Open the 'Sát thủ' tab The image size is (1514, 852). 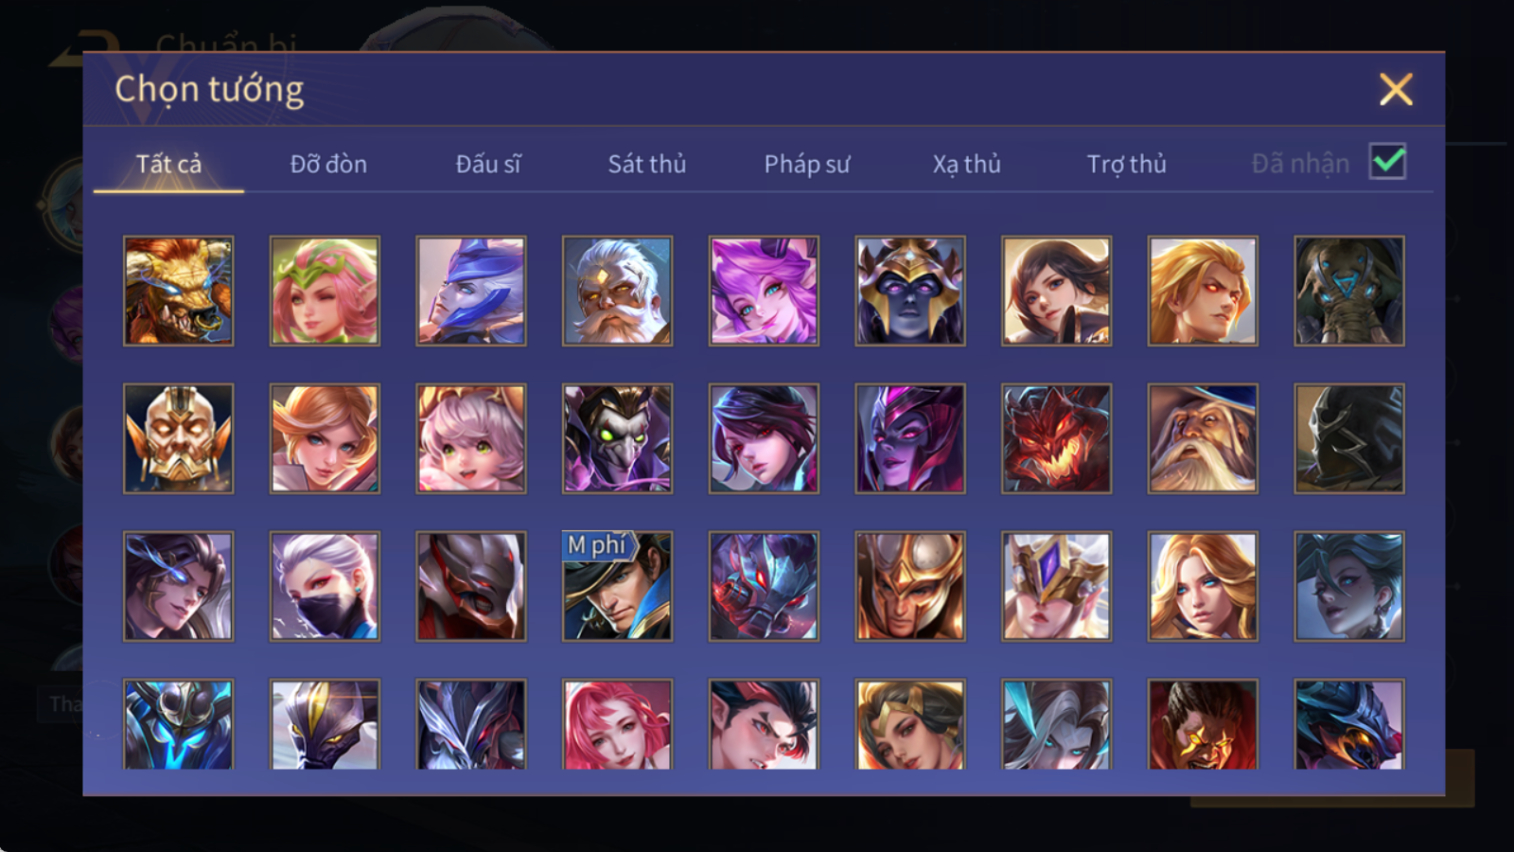pos(647,164)
